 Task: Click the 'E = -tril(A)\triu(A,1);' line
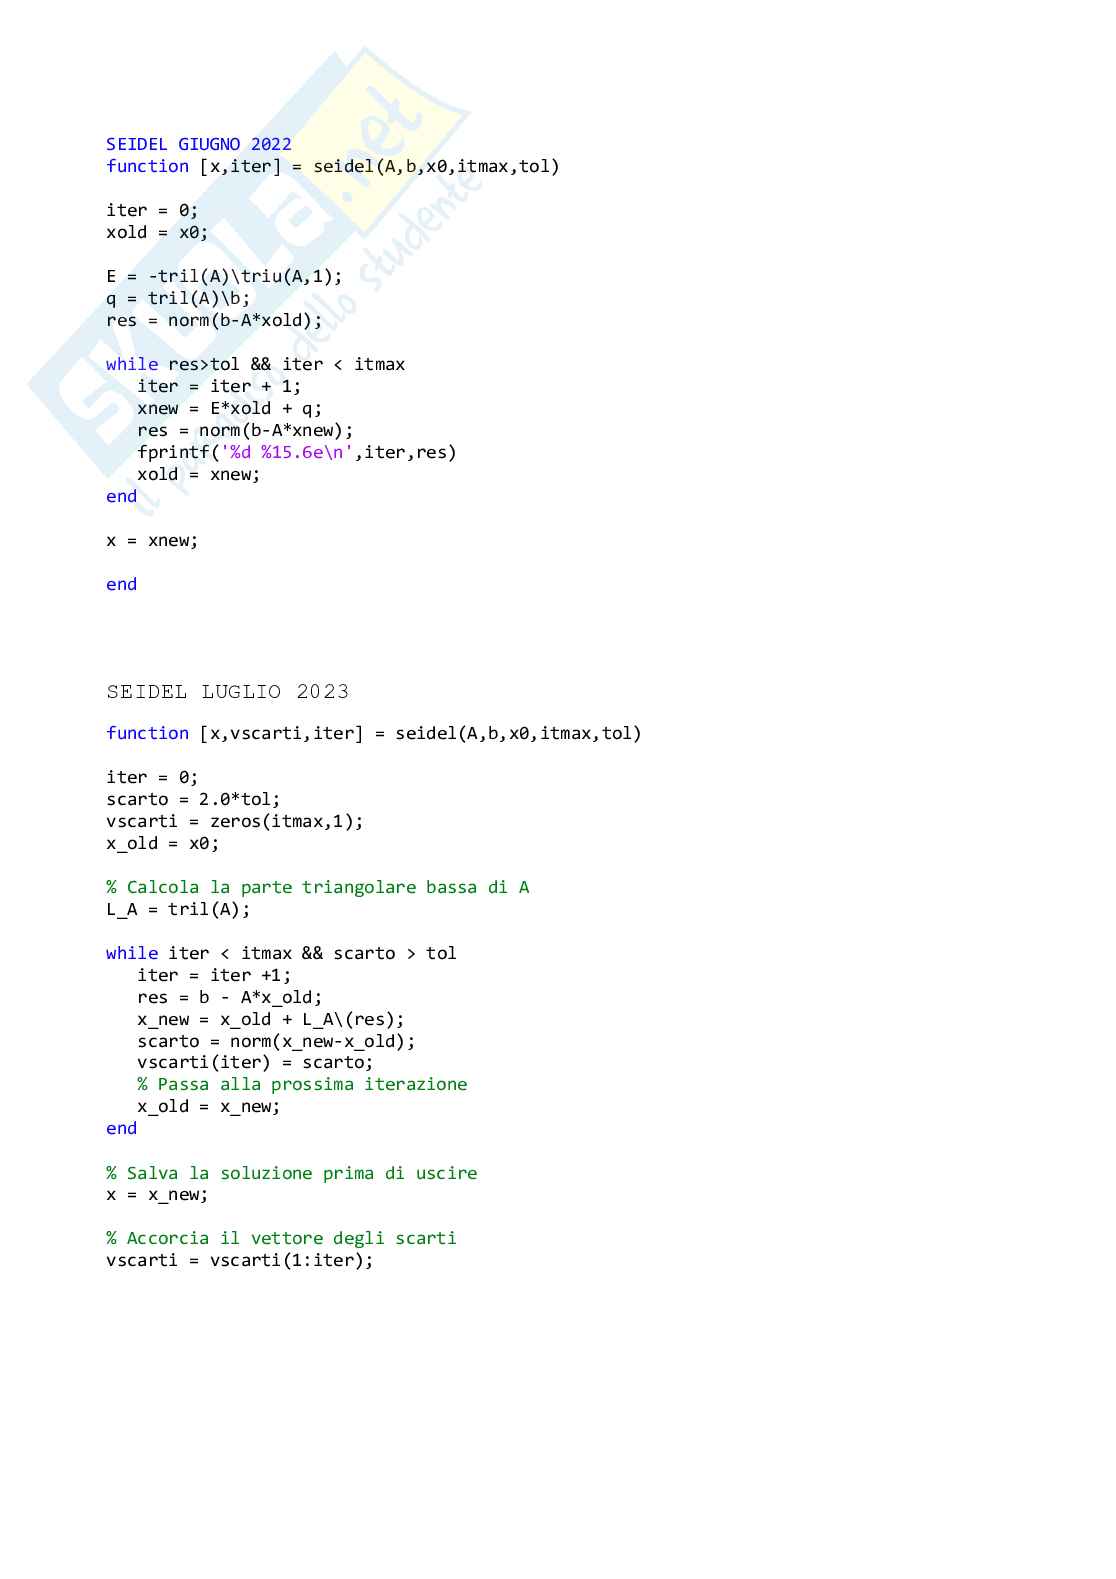[224, 276]
